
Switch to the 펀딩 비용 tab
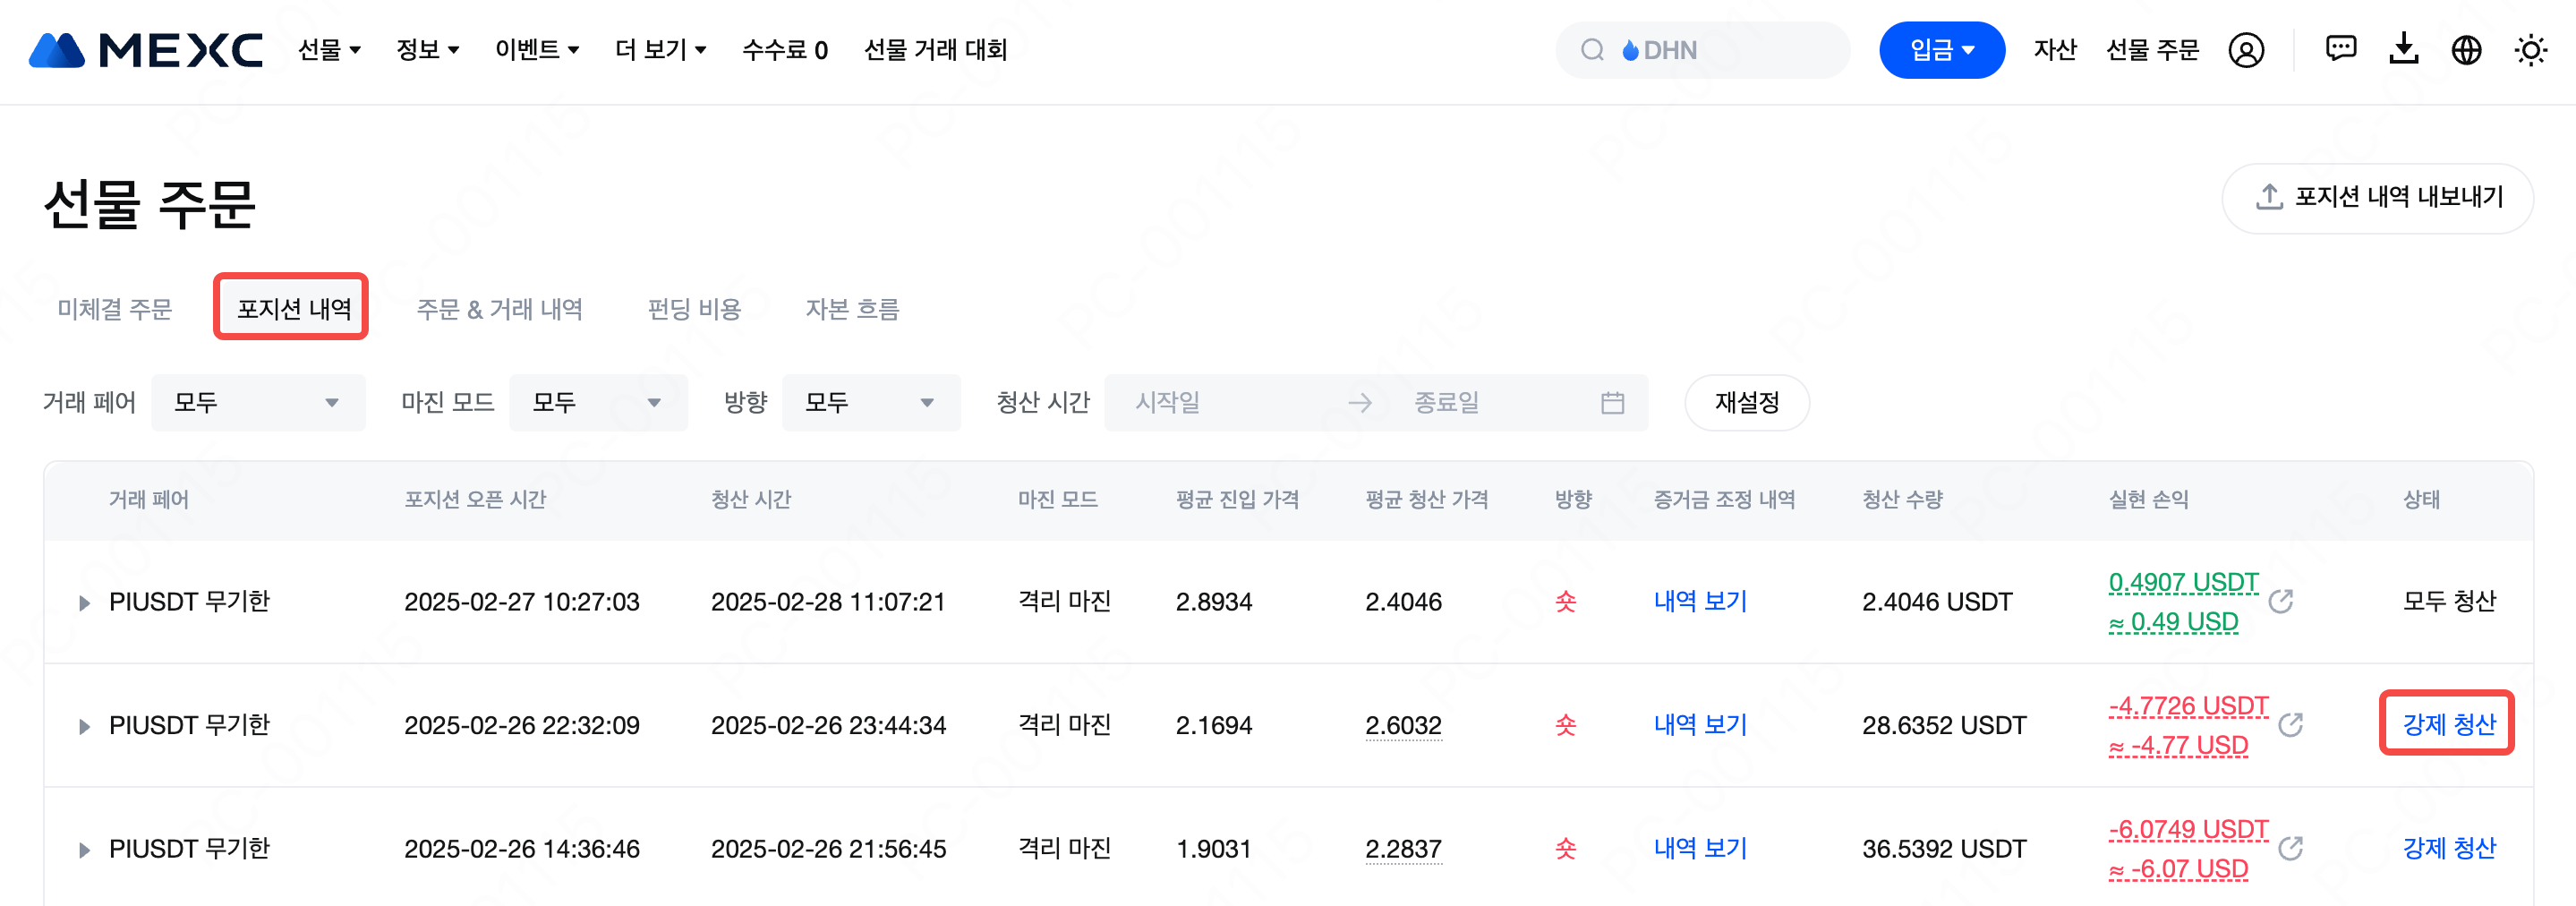(x=694, y=309)
